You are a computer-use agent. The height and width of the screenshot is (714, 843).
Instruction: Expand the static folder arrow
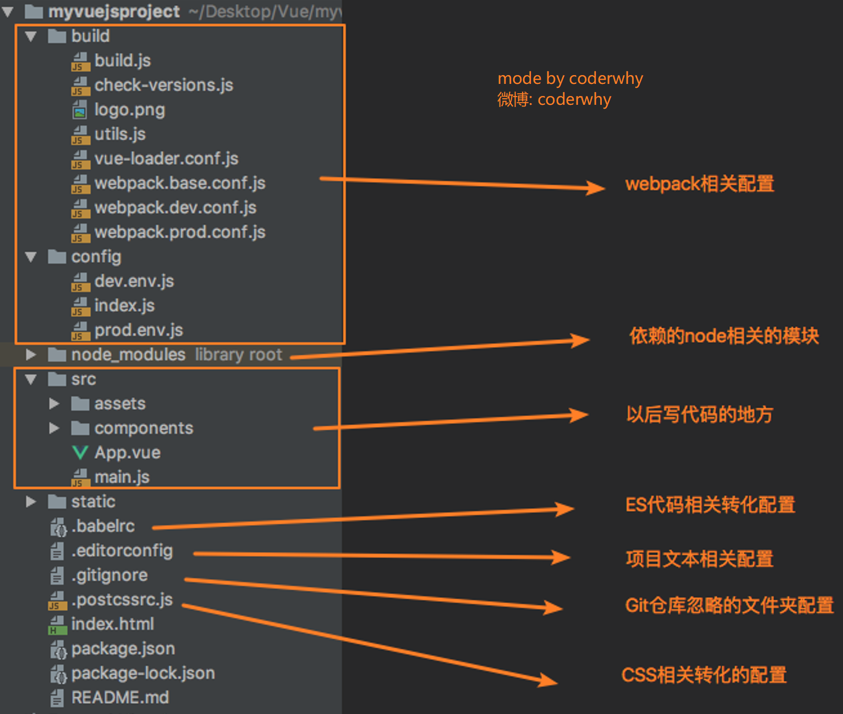pos(31,502)
